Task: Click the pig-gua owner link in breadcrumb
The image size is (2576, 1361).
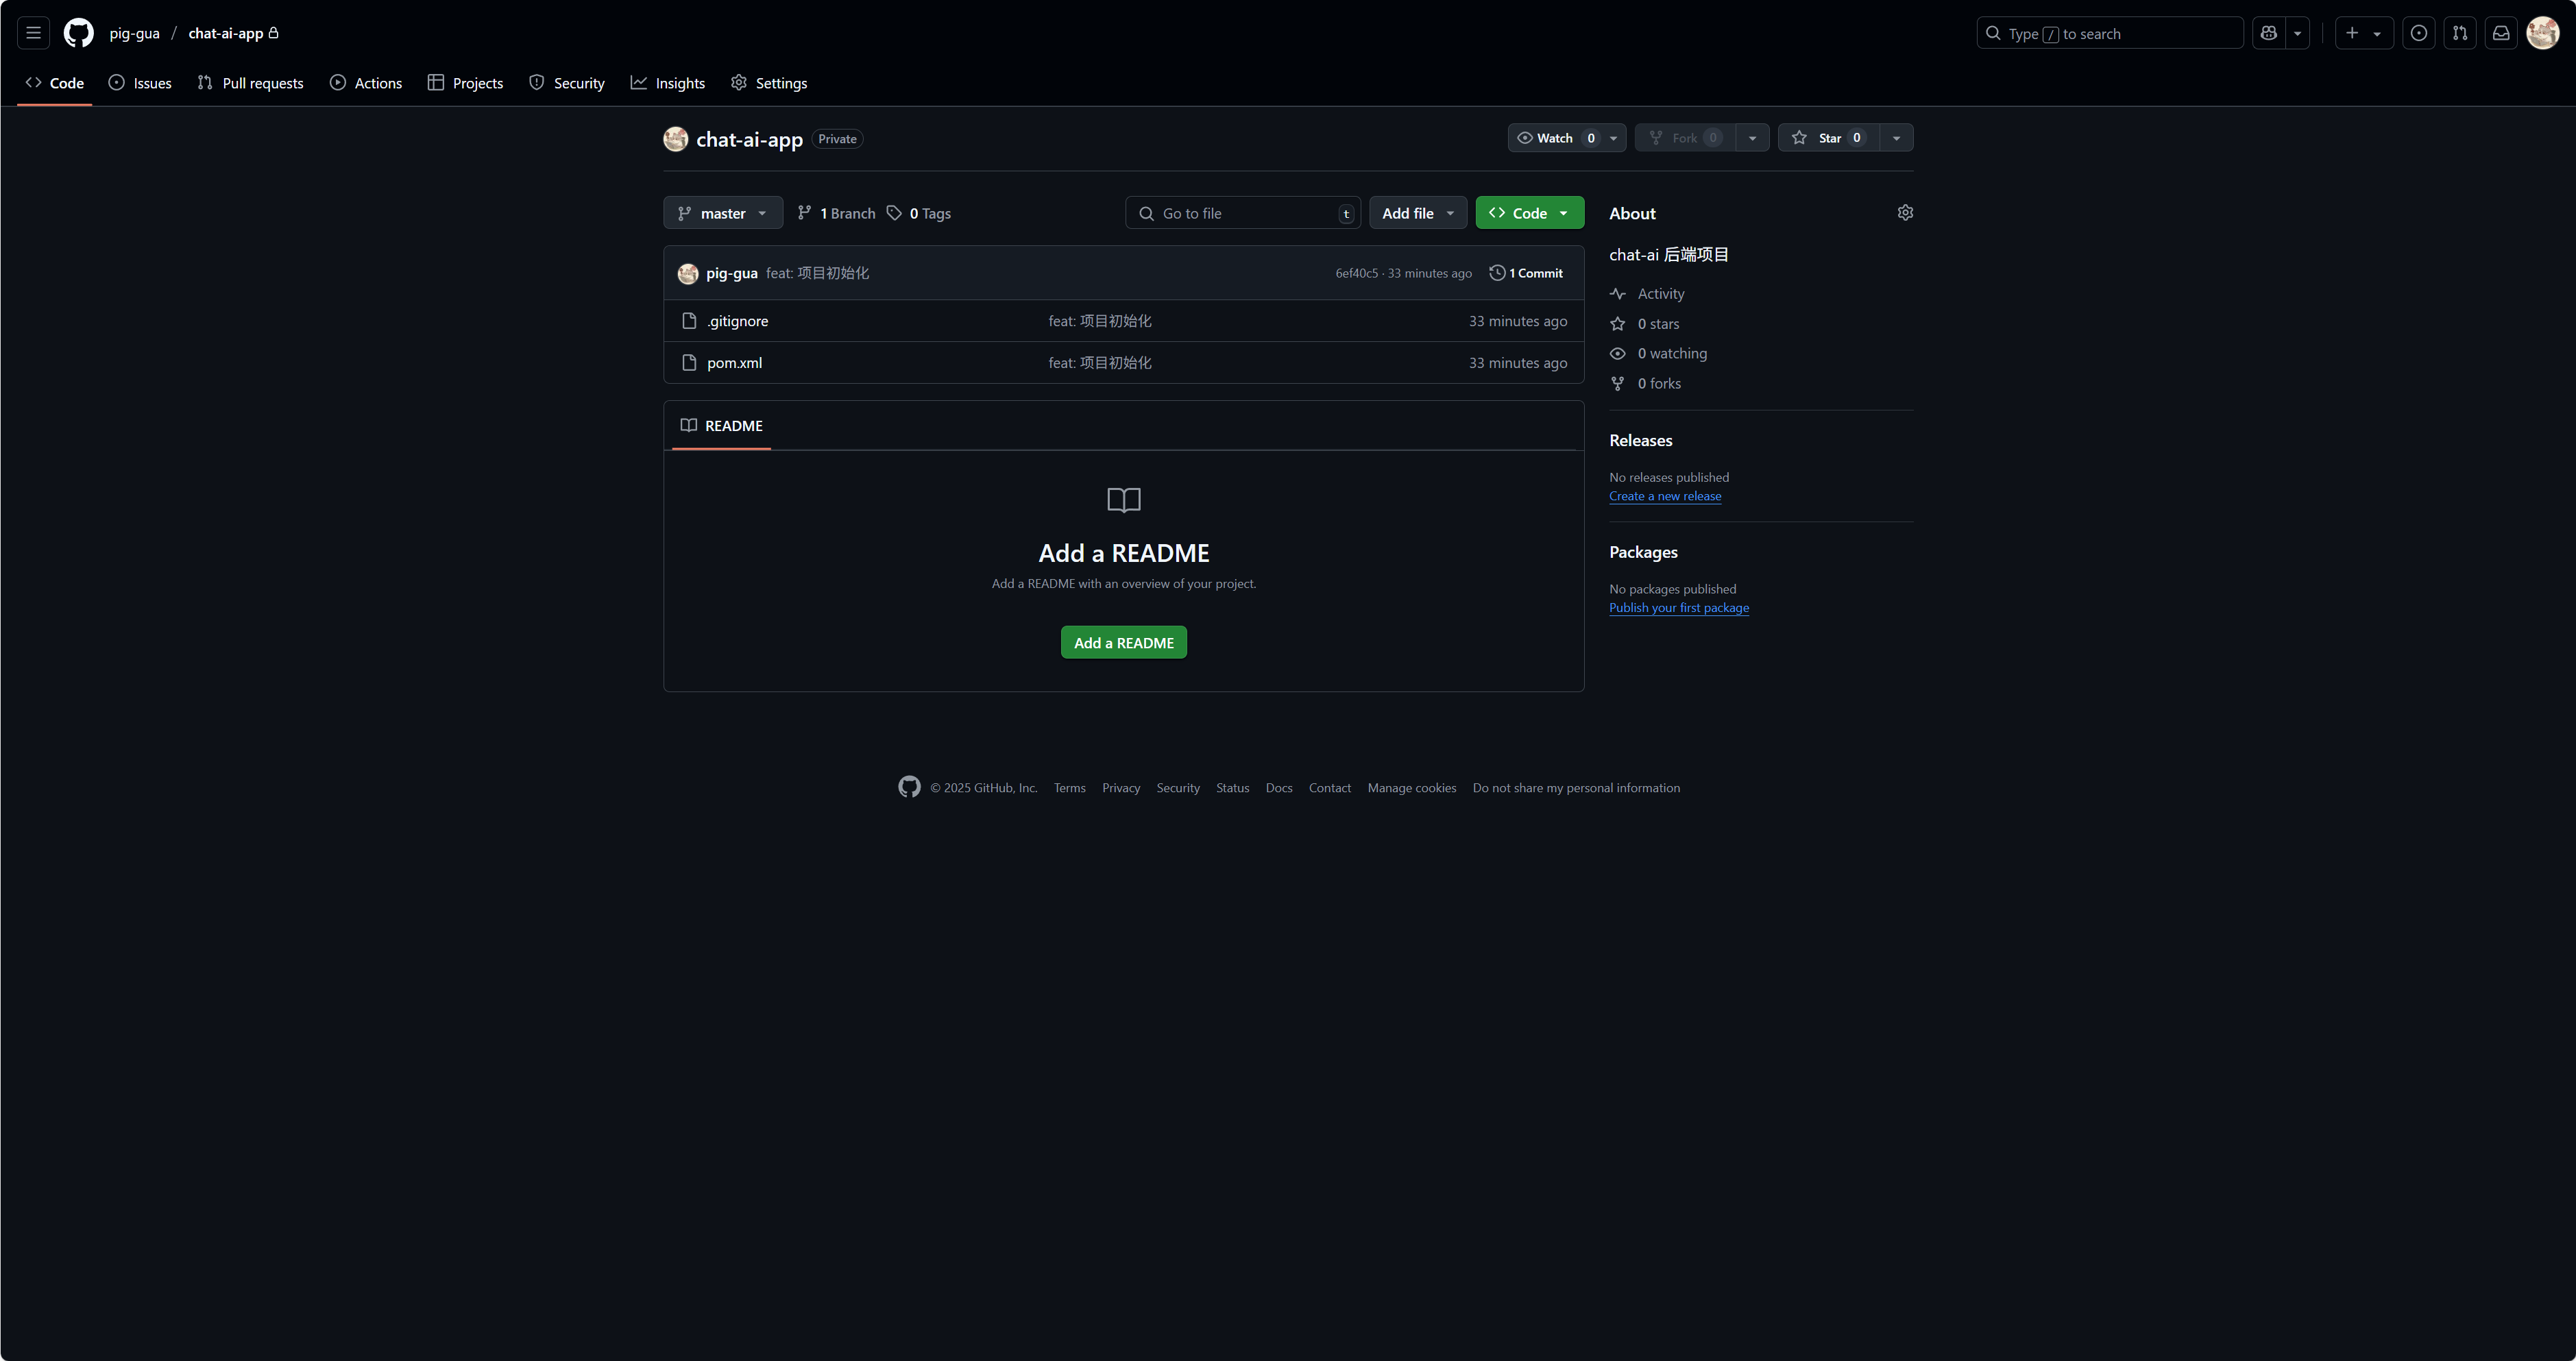Action: [x=134, y=33]
